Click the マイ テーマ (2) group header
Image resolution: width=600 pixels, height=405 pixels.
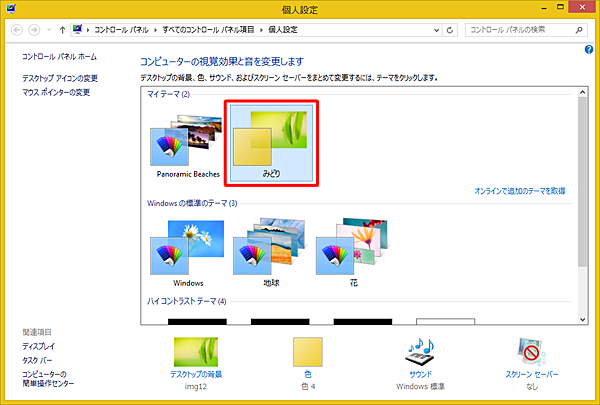point(168,94)
